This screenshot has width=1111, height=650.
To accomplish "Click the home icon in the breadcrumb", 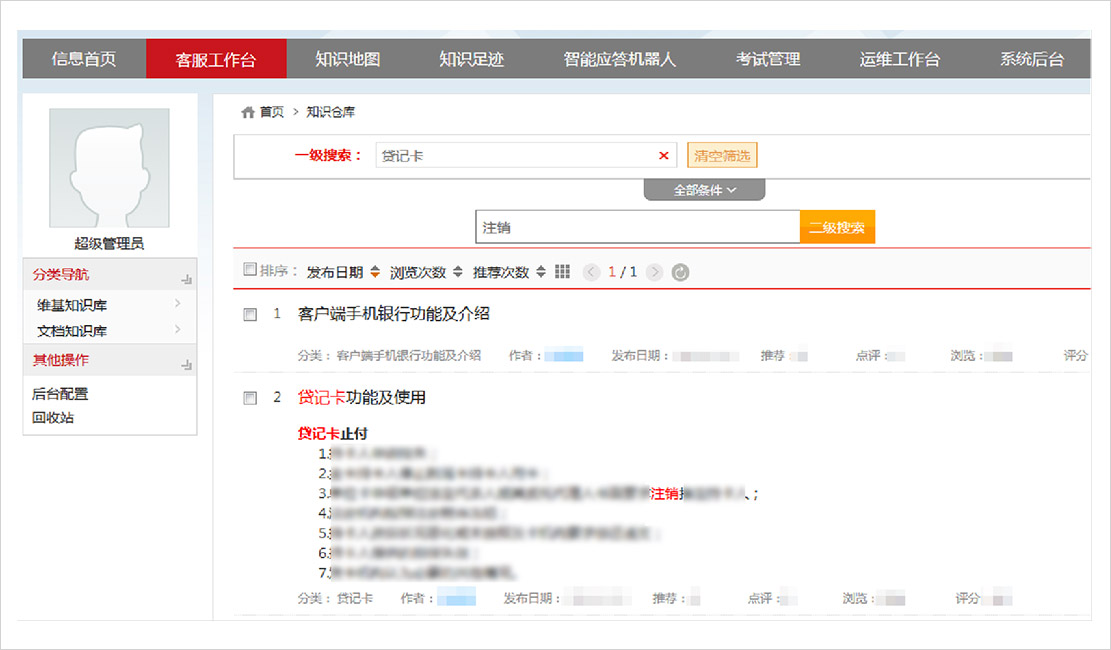I will coord(248,112).
